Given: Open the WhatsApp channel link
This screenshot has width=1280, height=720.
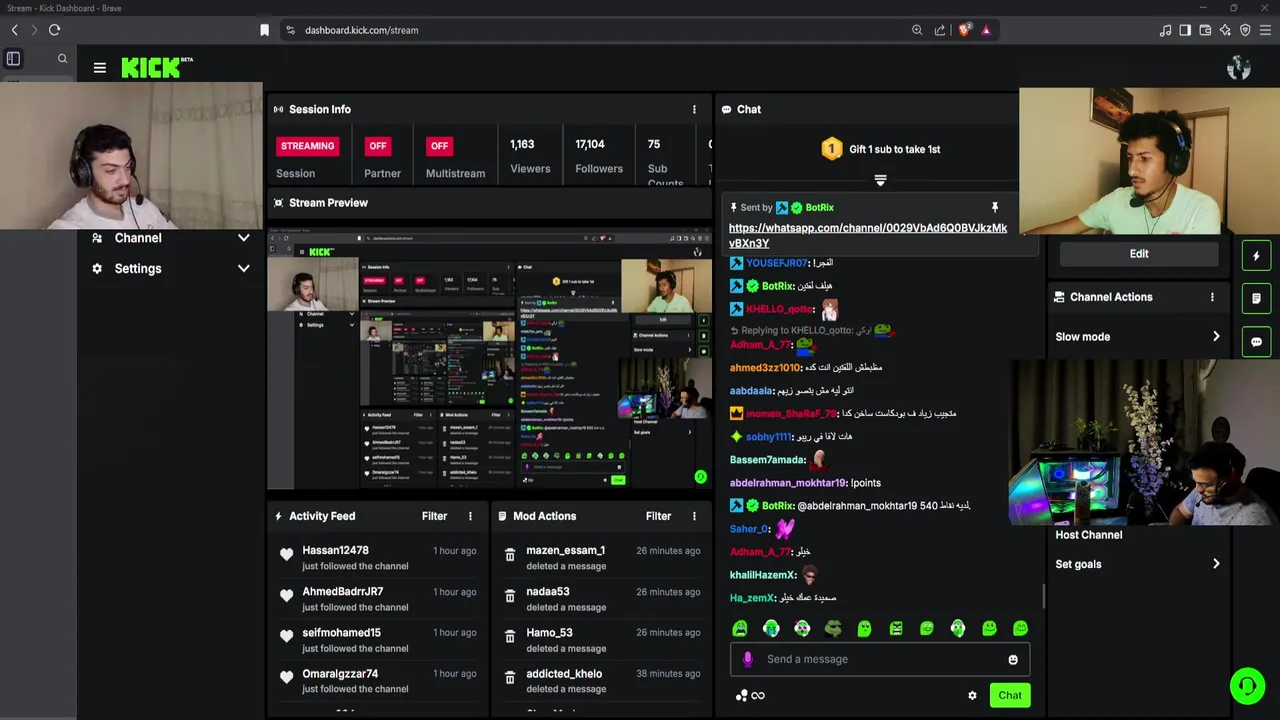Looking at the screenshot, I should coord(868,236).
